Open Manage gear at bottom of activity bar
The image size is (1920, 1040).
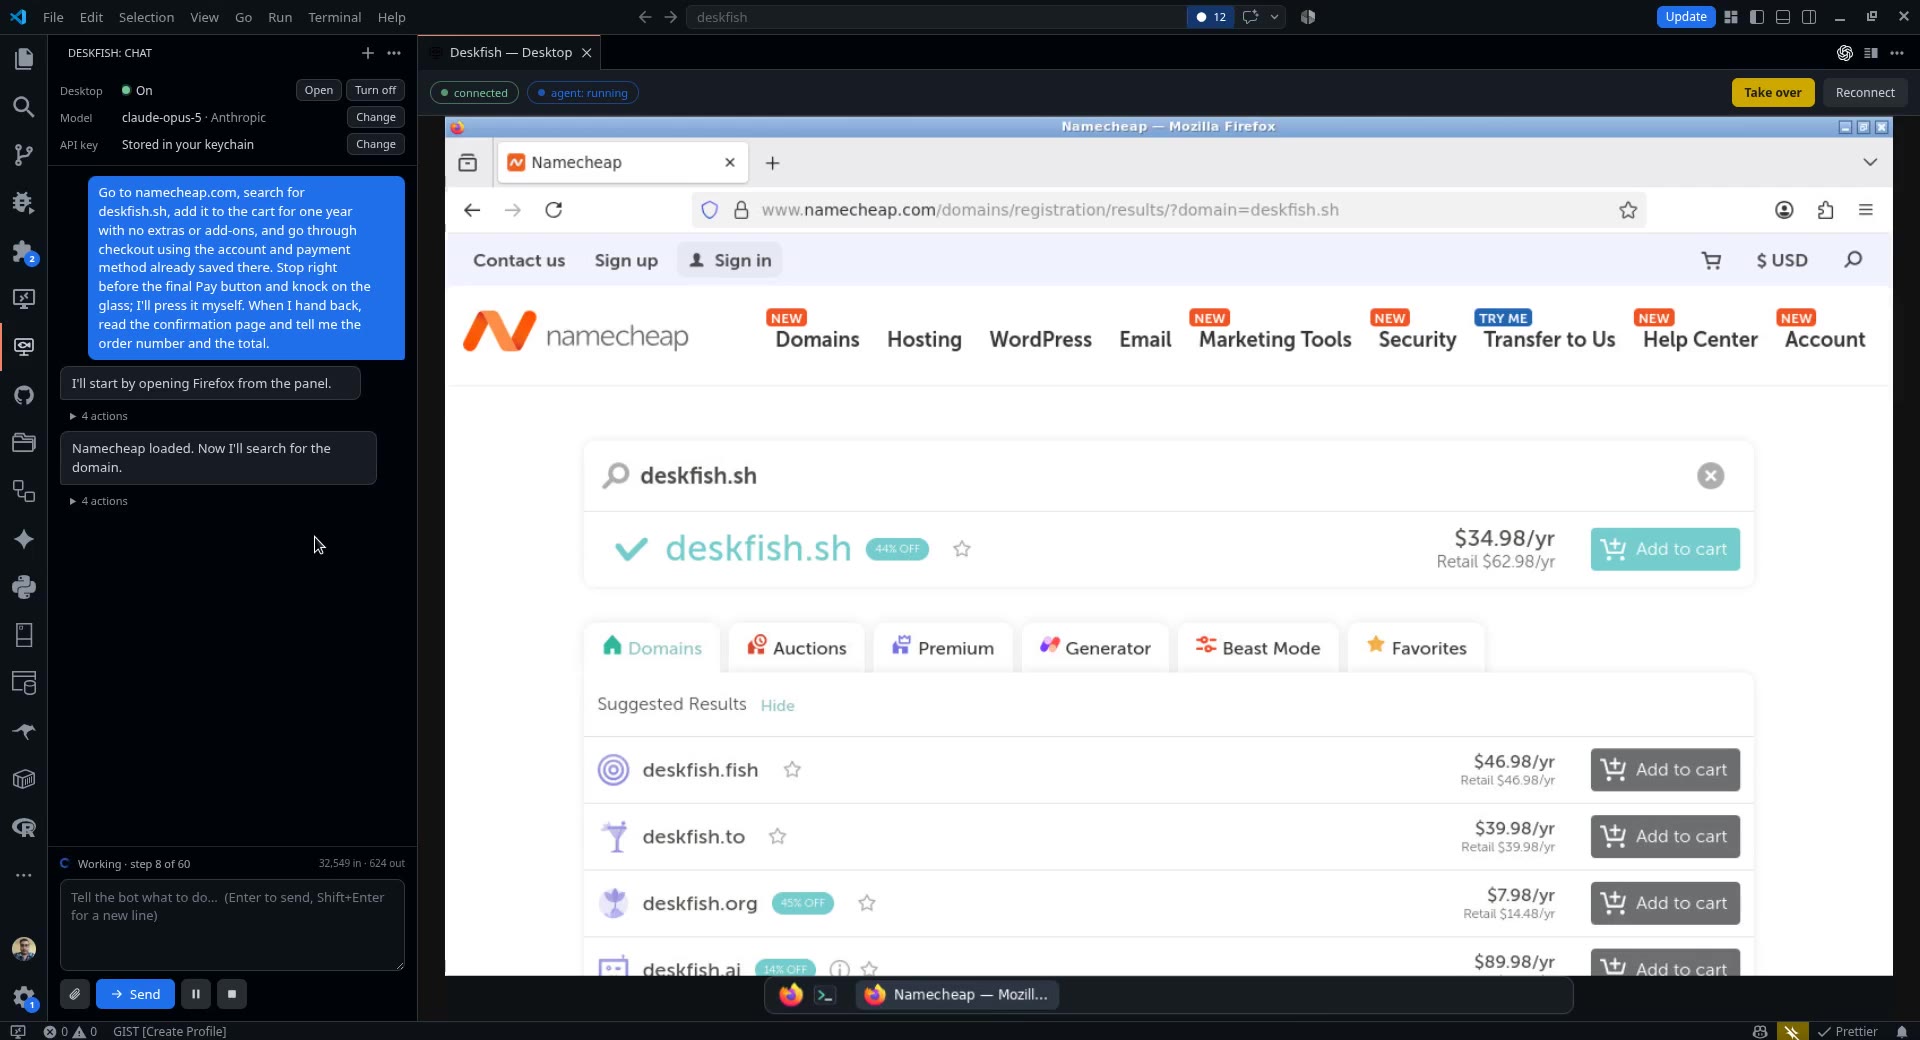(x=24, y=997)
